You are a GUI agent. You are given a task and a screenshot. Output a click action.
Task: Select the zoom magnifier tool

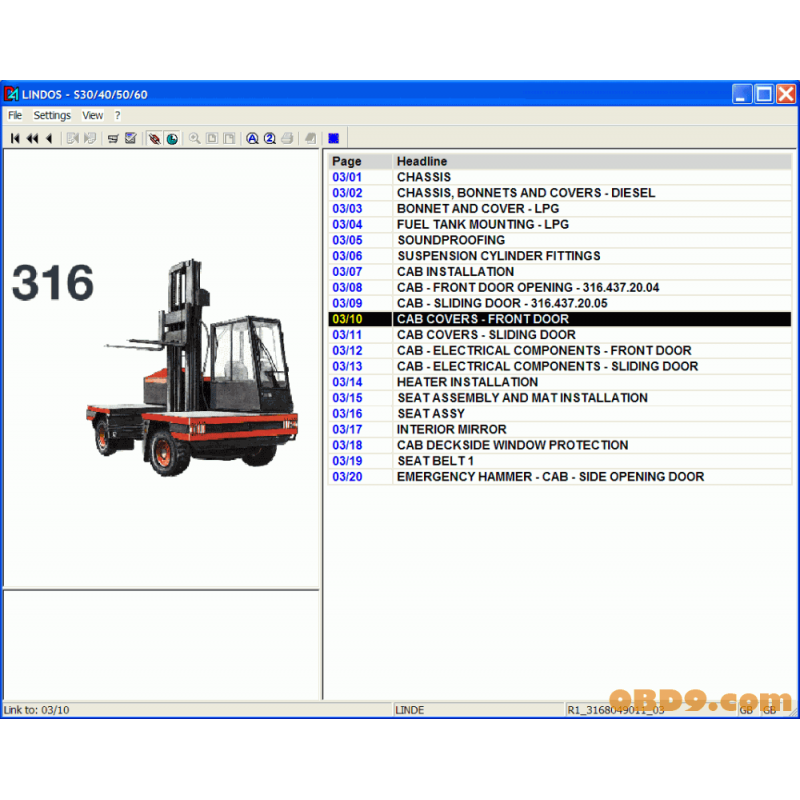pos(194,138)
